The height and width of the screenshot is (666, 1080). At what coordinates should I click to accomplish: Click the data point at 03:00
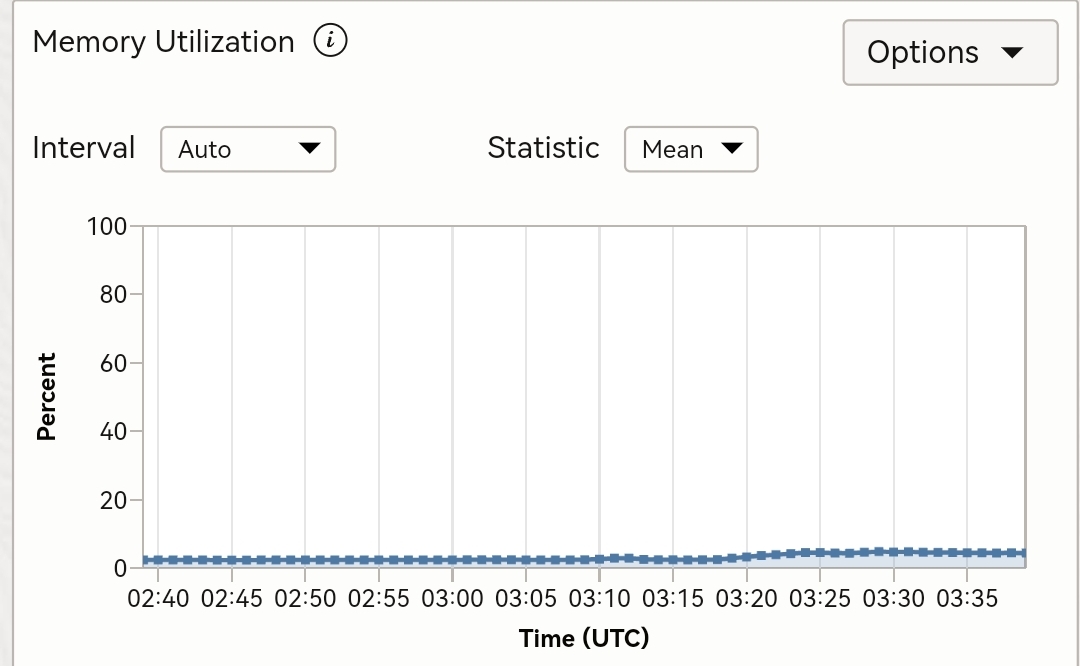[453, 560]
